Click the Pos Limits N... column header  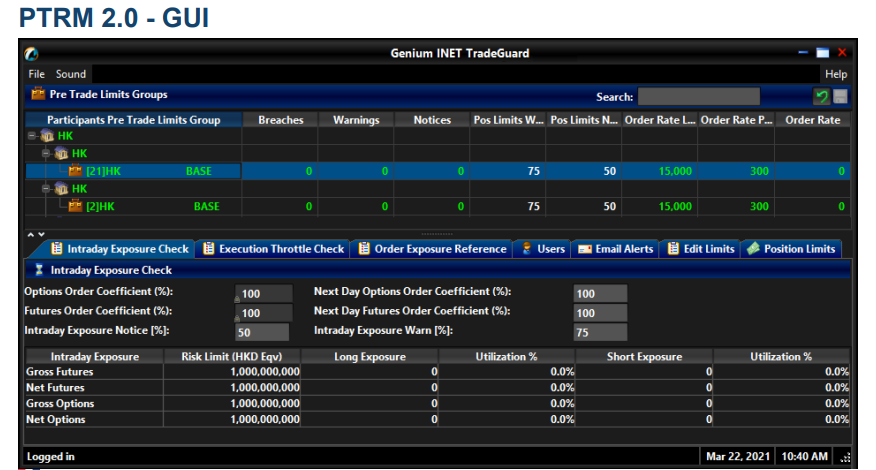(x=584, y=120)
